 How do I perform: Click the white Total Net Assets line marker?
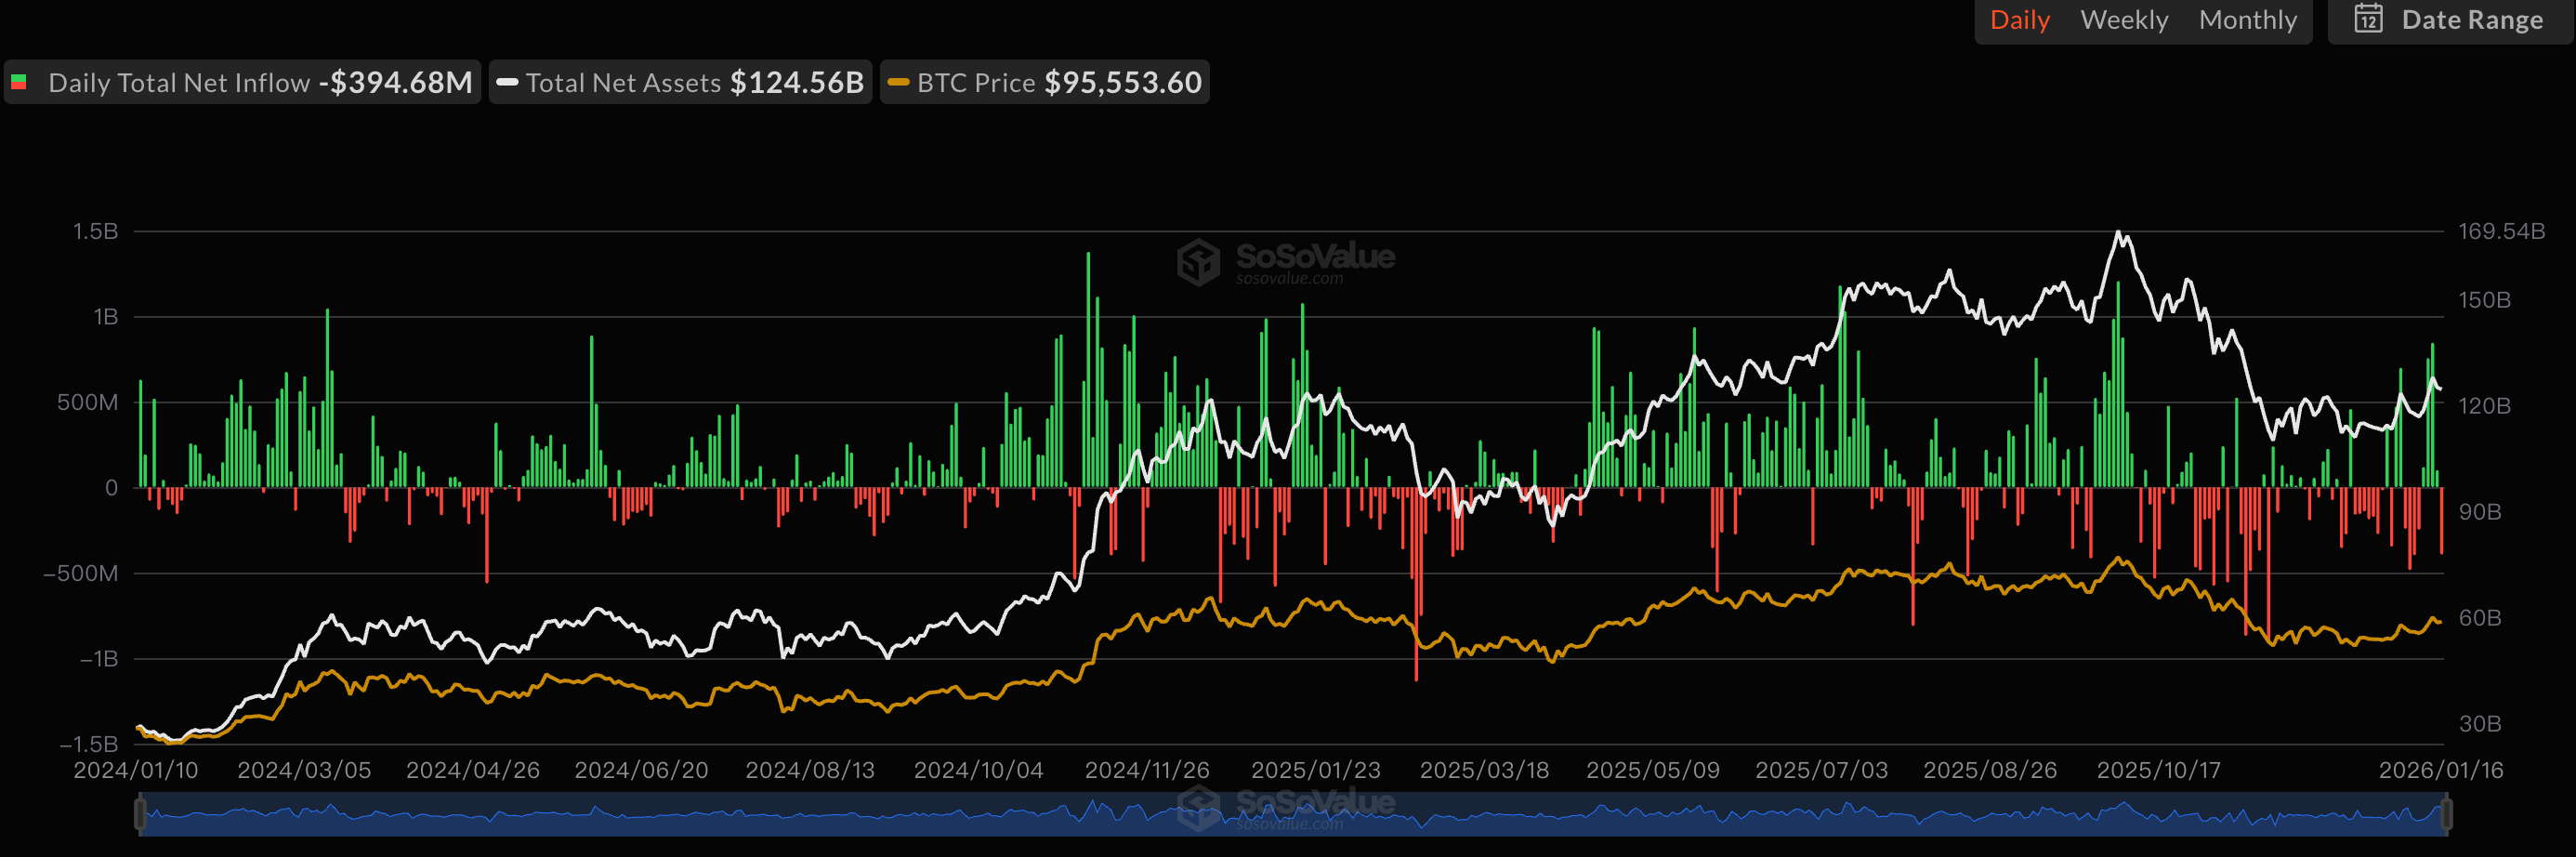pyautogui.click(x=507, y=82)
